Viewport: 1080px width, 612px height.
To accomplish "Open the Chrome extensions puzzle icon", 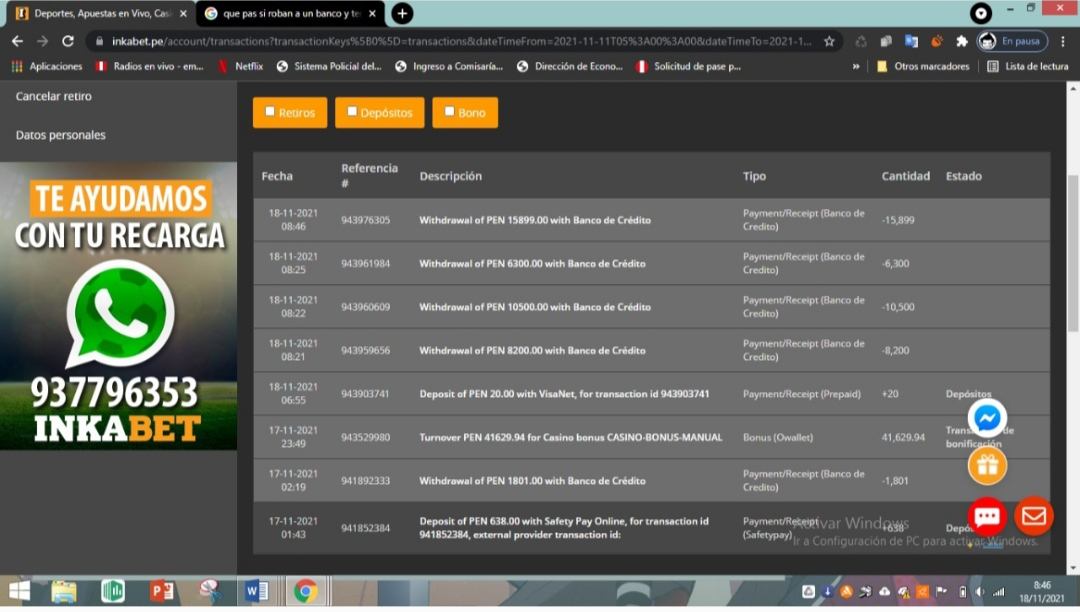I will (962, 41).
